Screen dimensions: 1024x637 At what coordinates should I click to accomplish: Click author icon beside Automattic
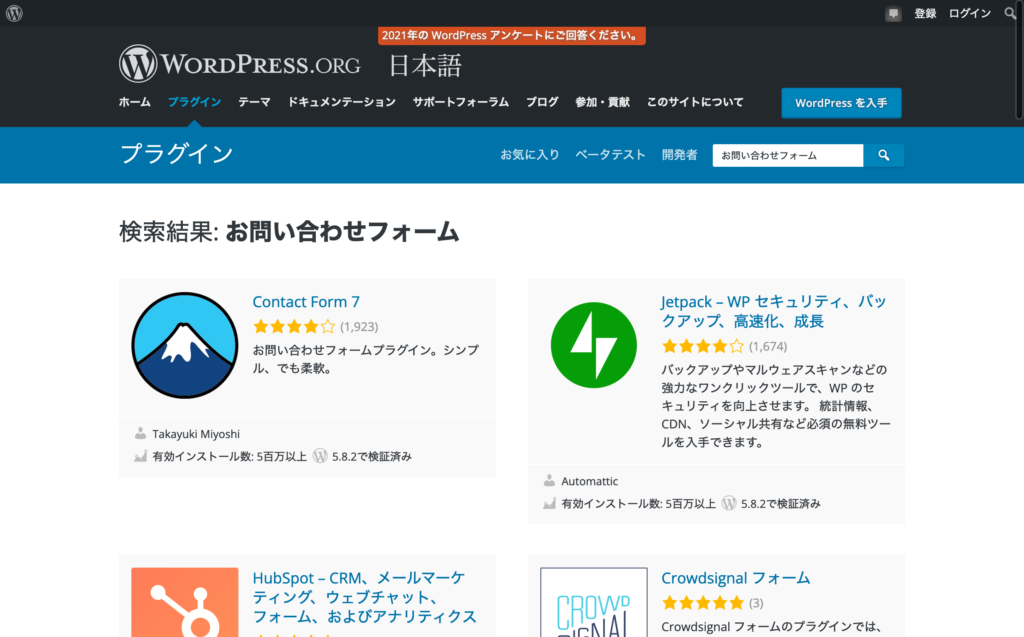pyautogui.click(x=549, y=480)
